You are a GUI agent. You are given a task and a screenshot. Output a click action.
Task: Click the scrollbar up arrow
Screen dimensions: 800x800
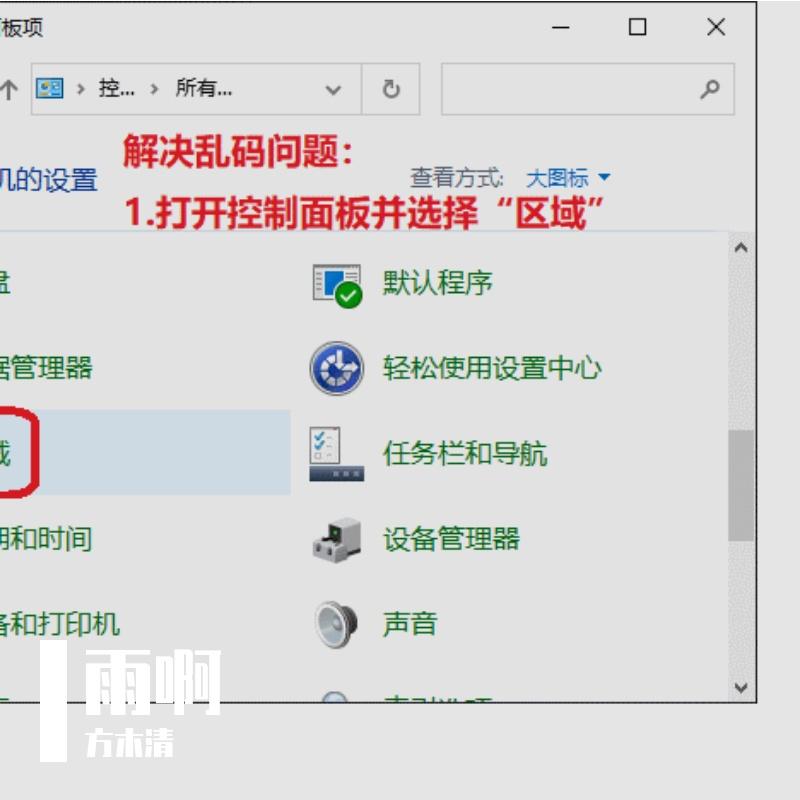coord(741,248)
